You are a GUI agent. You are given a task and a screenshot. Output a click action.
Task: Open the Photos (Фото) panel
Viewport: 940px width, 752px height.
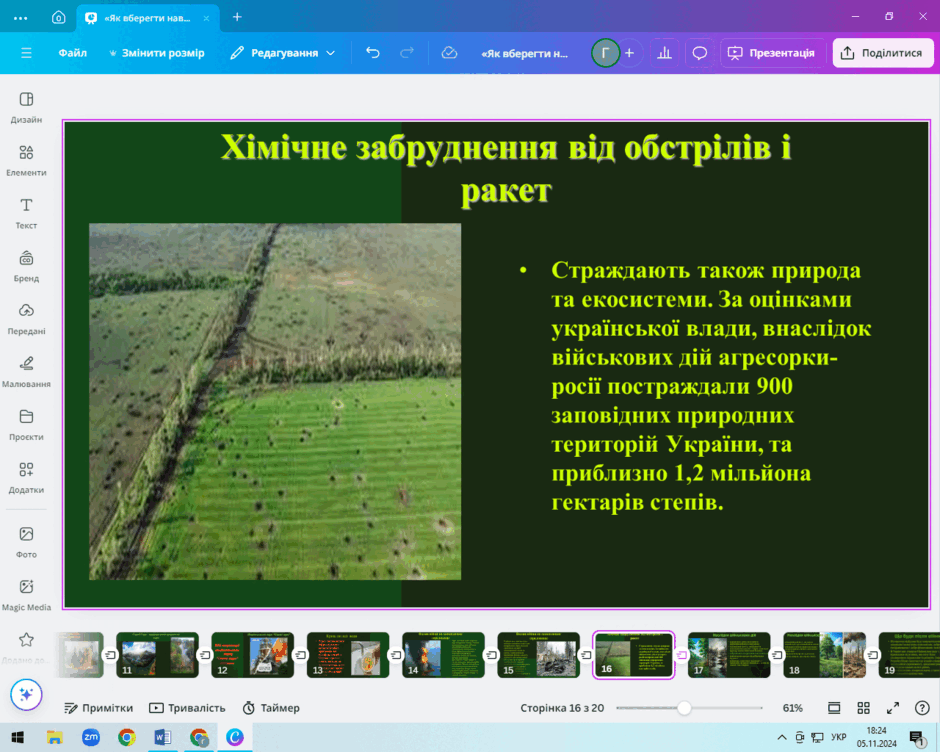coord(26,542)
